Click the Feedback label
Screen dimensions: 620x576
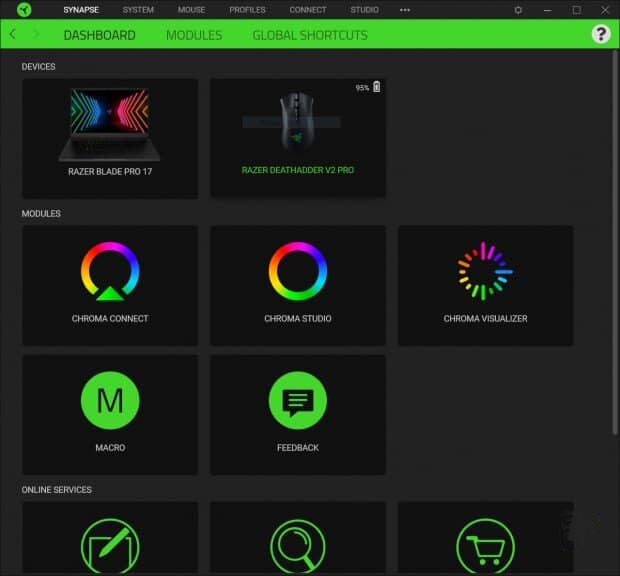(x=298, y=448)
